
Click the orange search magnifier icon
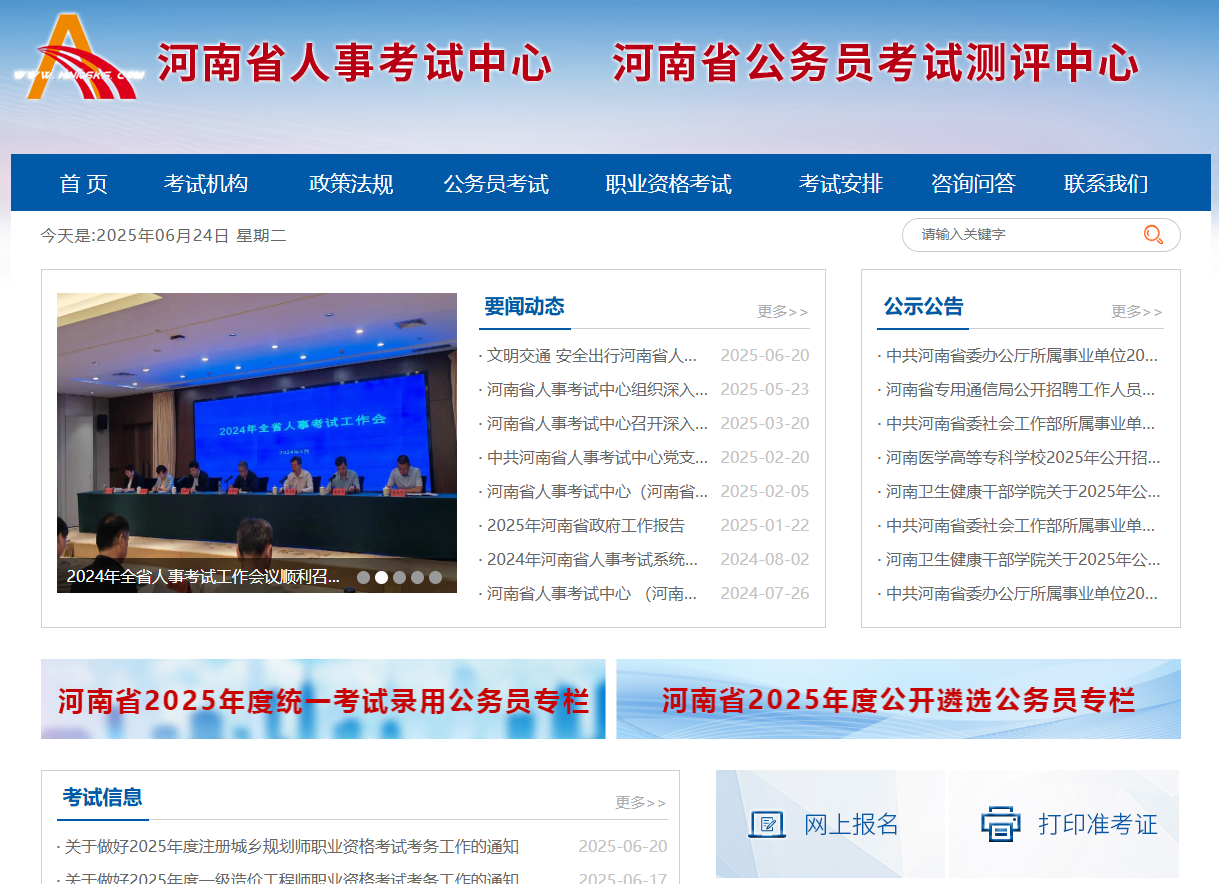pyautogui.click(x=1153, y=235)
